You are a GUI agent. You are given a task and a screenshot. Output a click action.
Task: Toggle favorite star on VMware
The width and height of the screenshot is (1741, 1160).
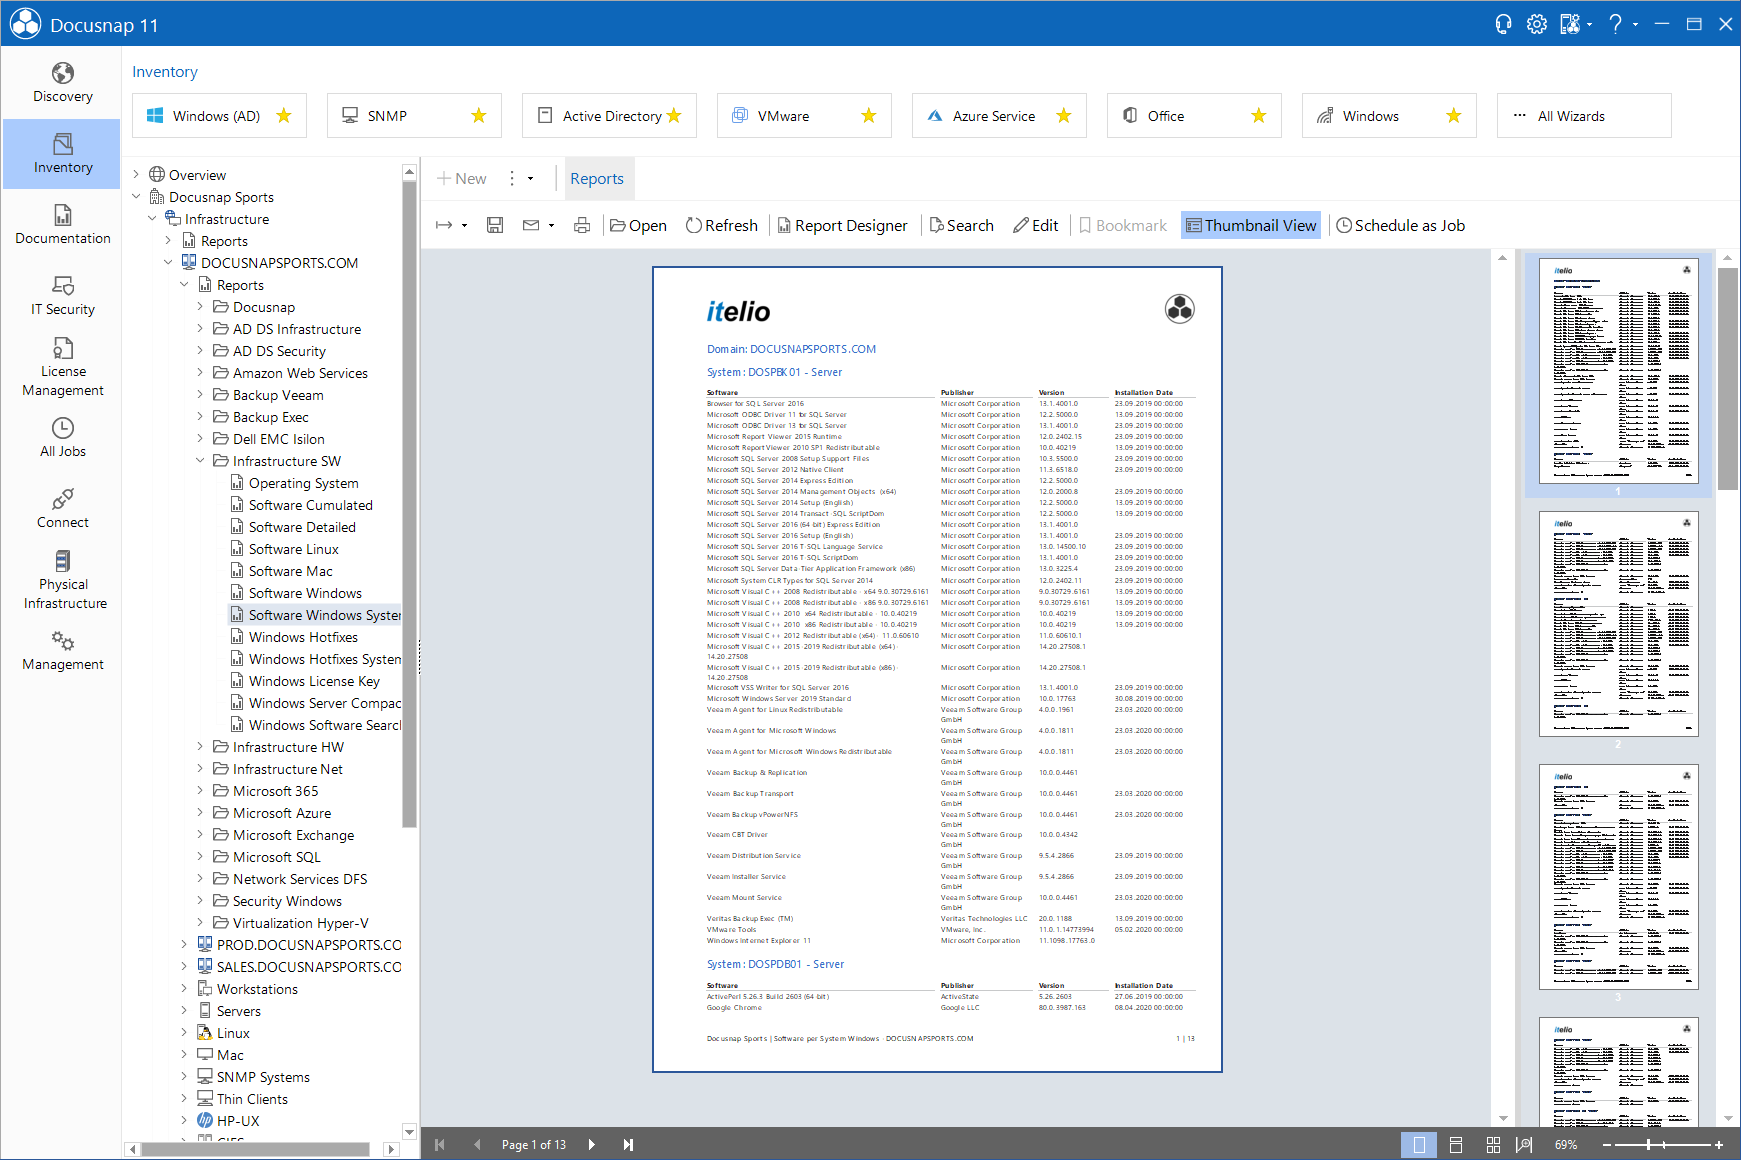point(869,116)
